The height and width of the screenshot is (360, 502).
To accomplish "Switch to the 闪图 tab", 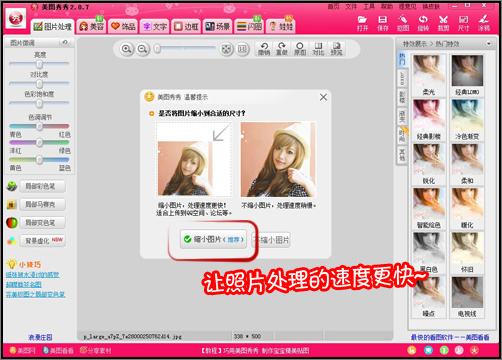I will 249,26.
